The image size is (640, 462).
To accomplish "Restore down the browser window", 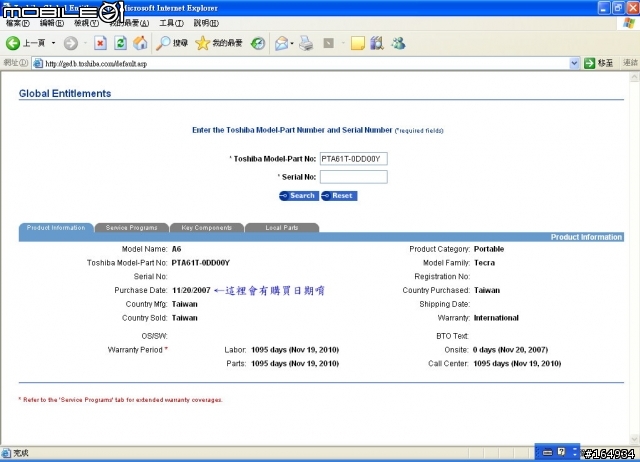I will click(618, 8).
